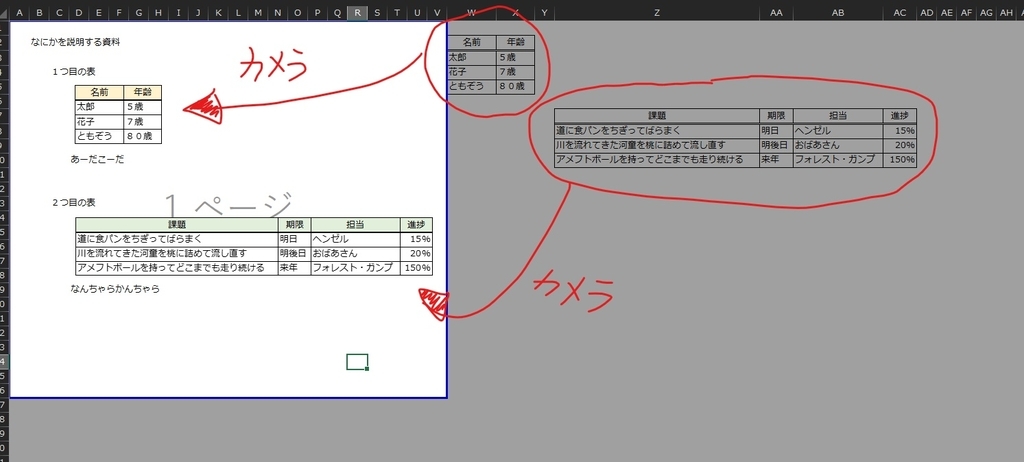
Task: Click beige 名前 header on the white page
Action: (99, 93)
